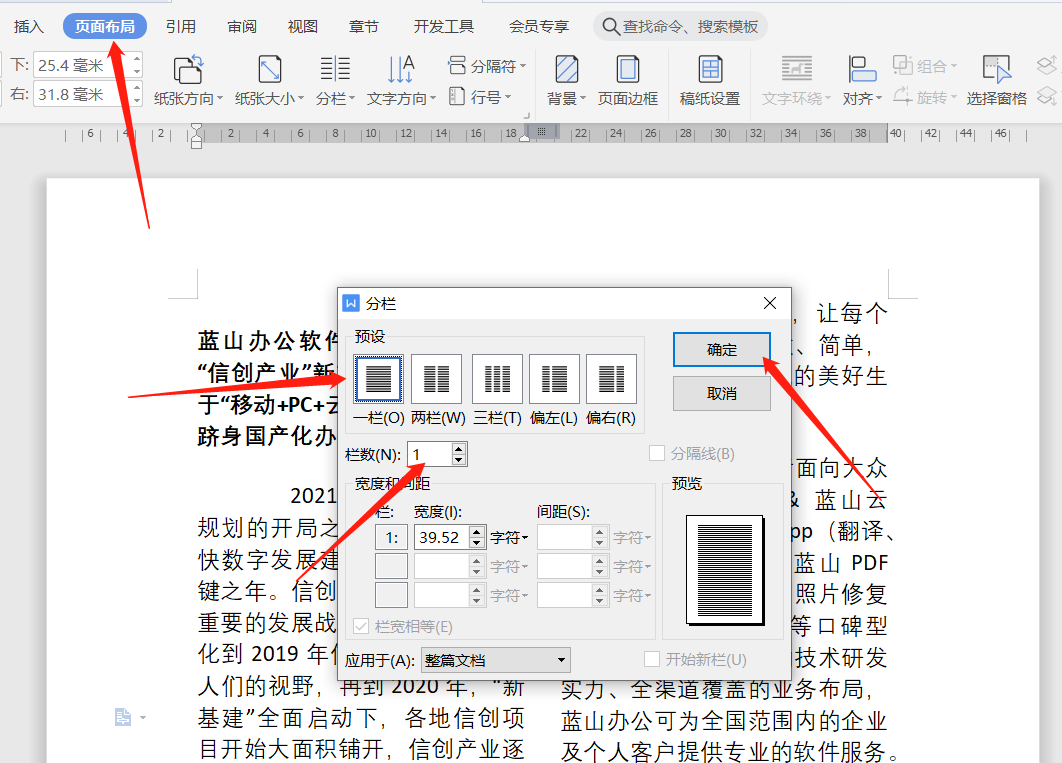Select the 三栏 three-column preset
The width and height of the screenshot is (1062, 763).
point(497,379)
